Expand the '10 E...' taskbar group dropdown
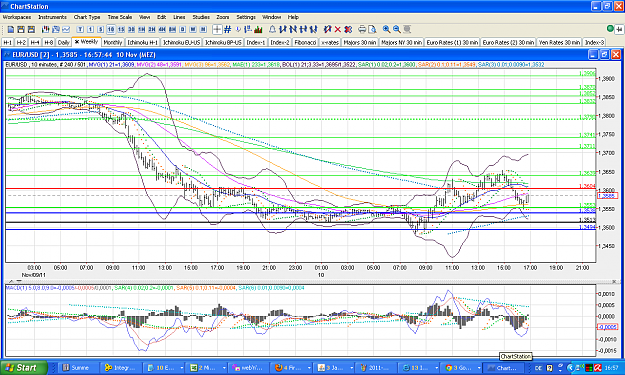Viewport: 625px width, 375px height. [181, 367]
